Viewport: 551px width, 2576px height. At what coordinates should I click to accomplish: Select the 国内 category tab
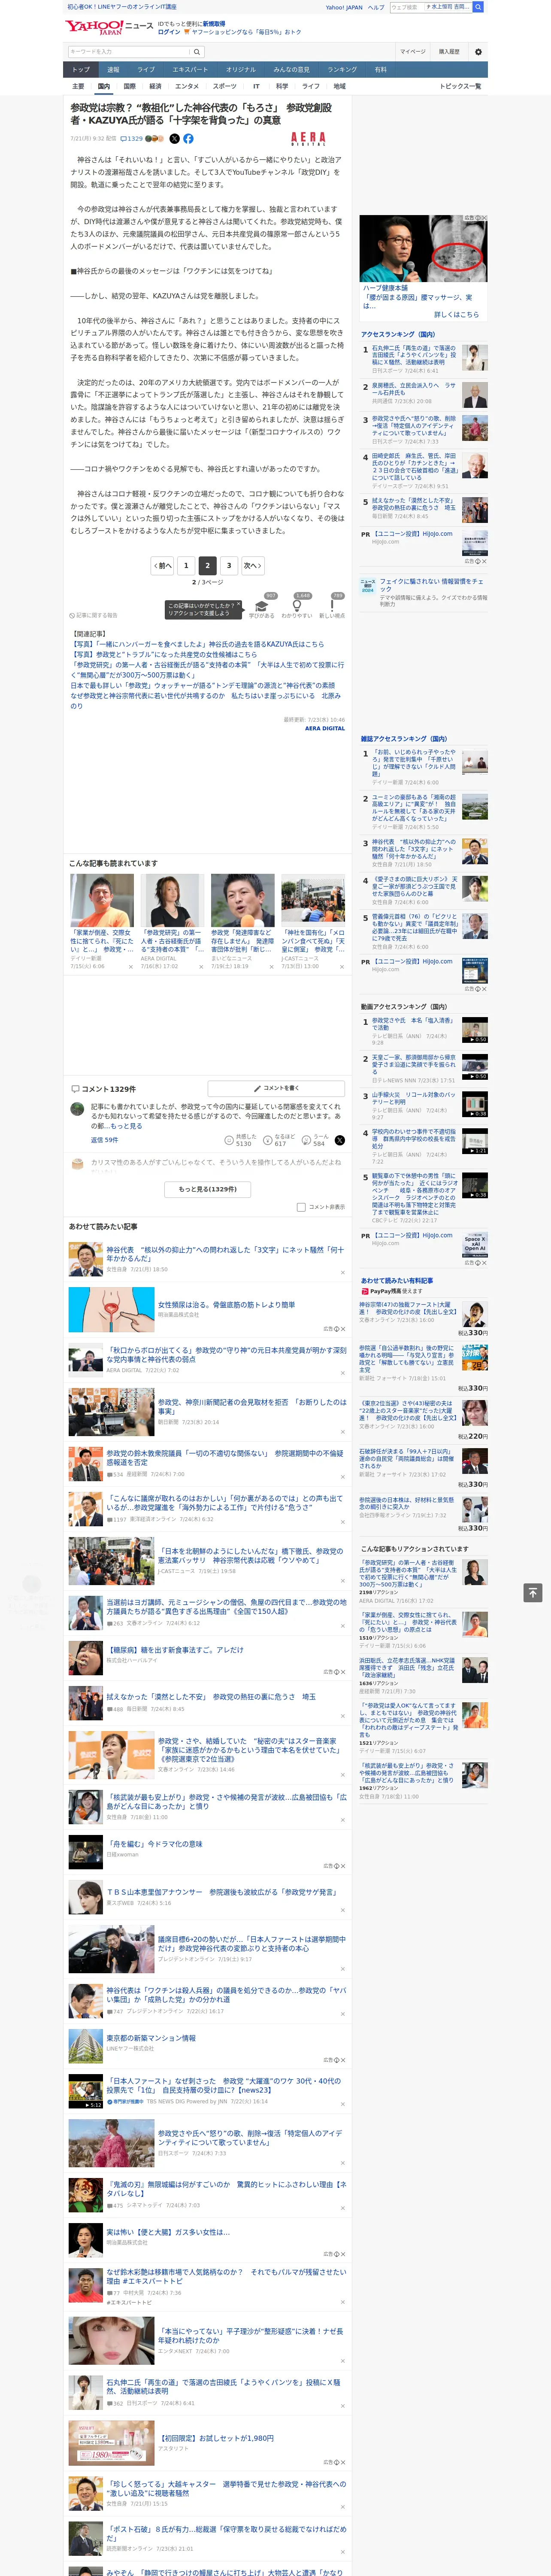(x=104, y=86)
